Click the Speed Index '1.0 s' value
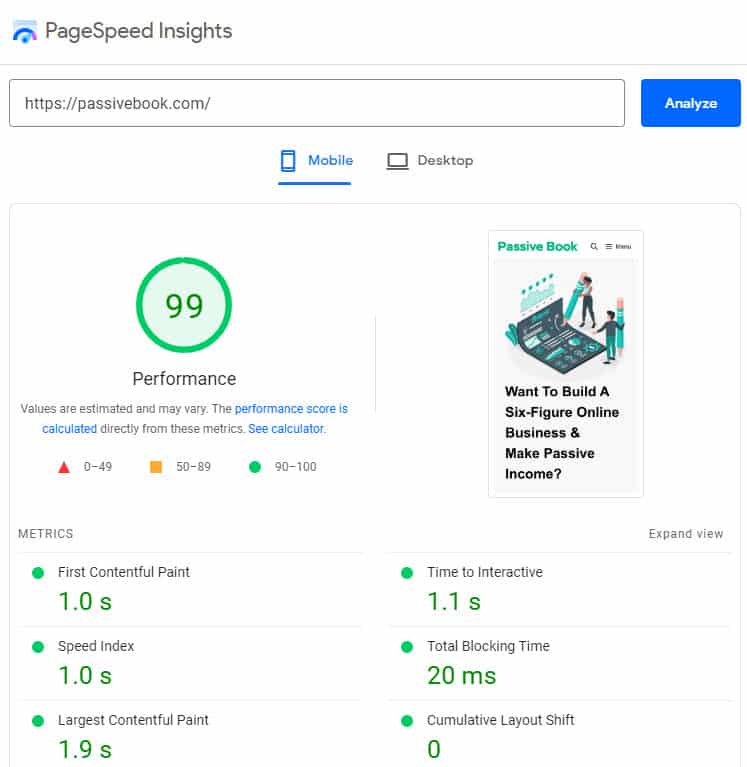Screen dimensions: 747x767 pyautogui.click(x=85, y=676)
